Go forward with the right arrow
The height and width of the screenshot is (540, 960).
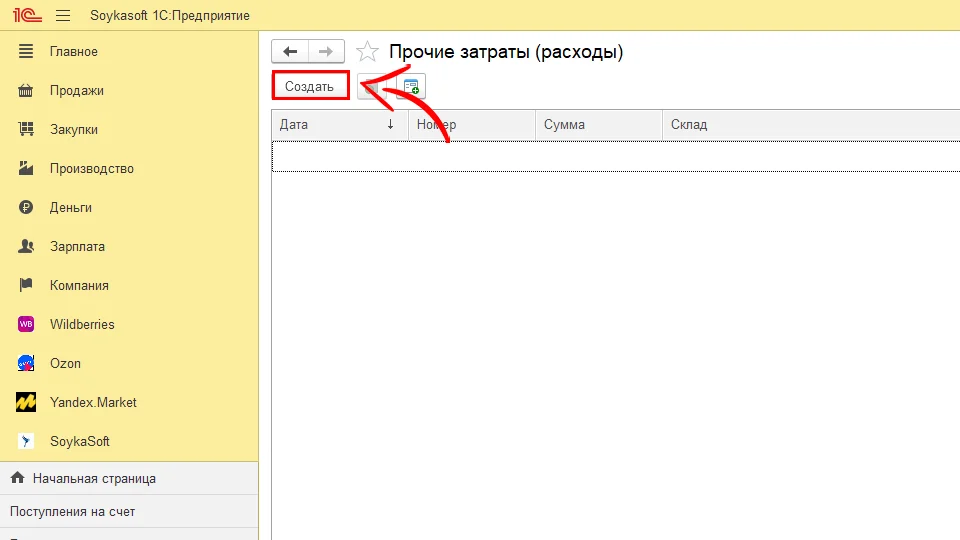tap(326, 52)
